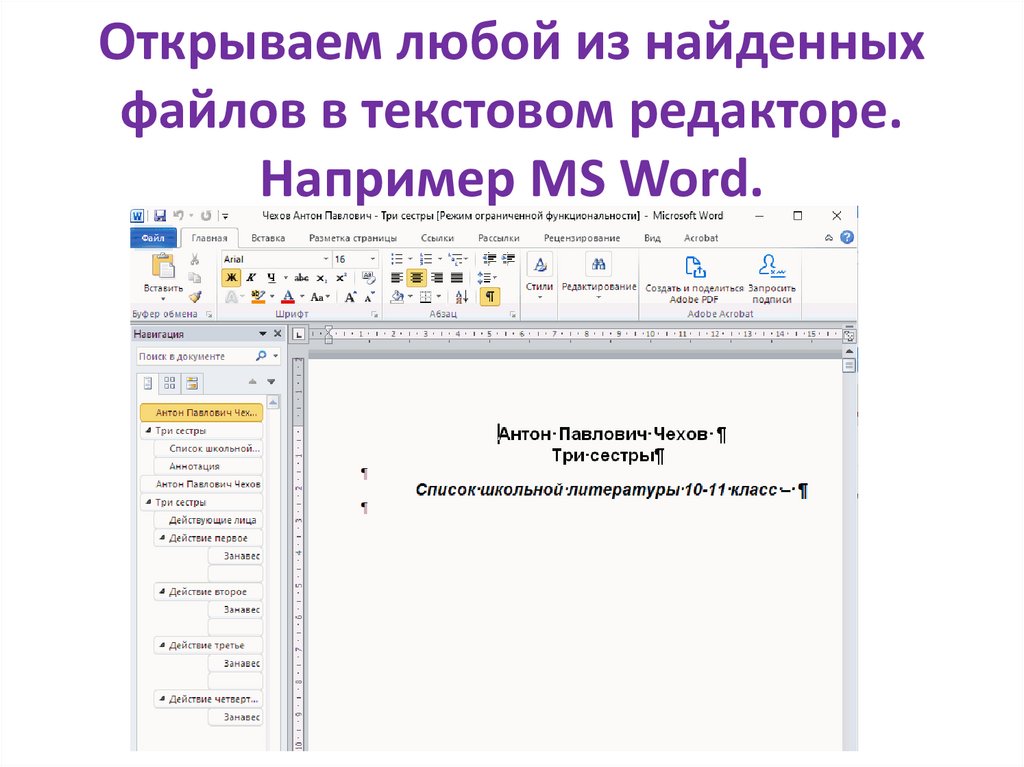
Task: Click the Redo icon in title bar
Action: (206, 216)
